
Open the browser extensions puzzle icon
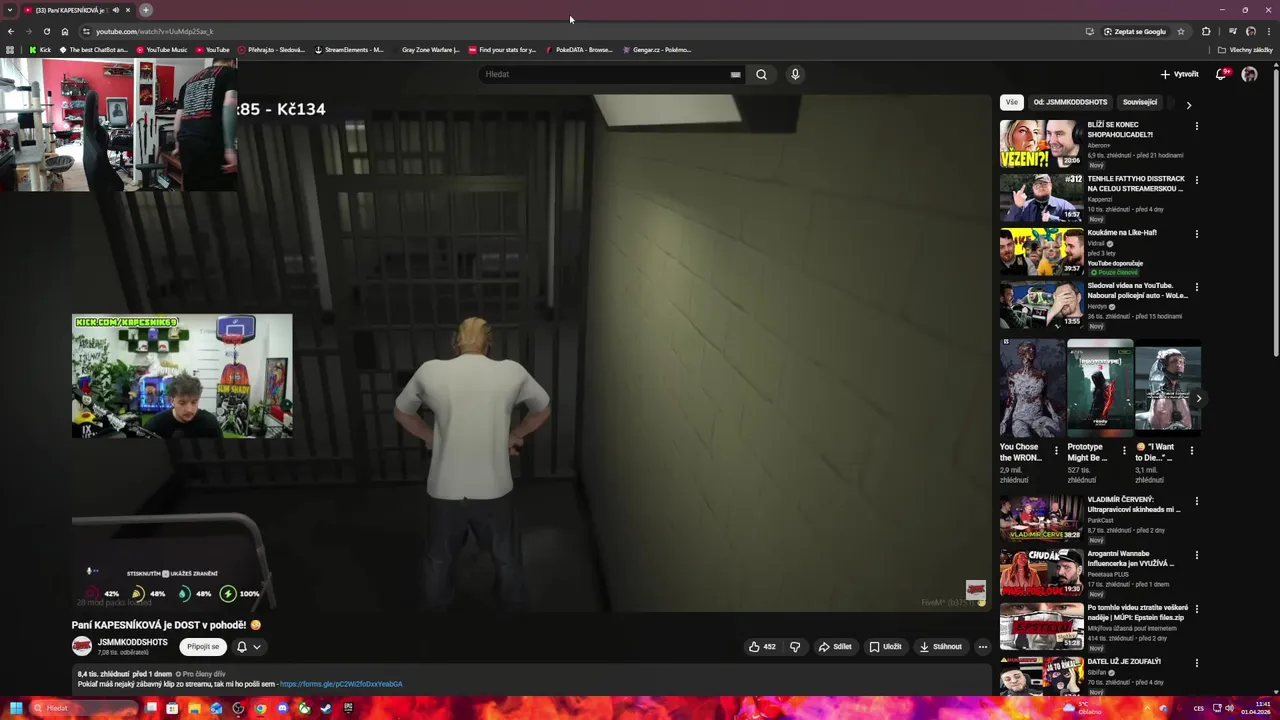point(1206,31)
